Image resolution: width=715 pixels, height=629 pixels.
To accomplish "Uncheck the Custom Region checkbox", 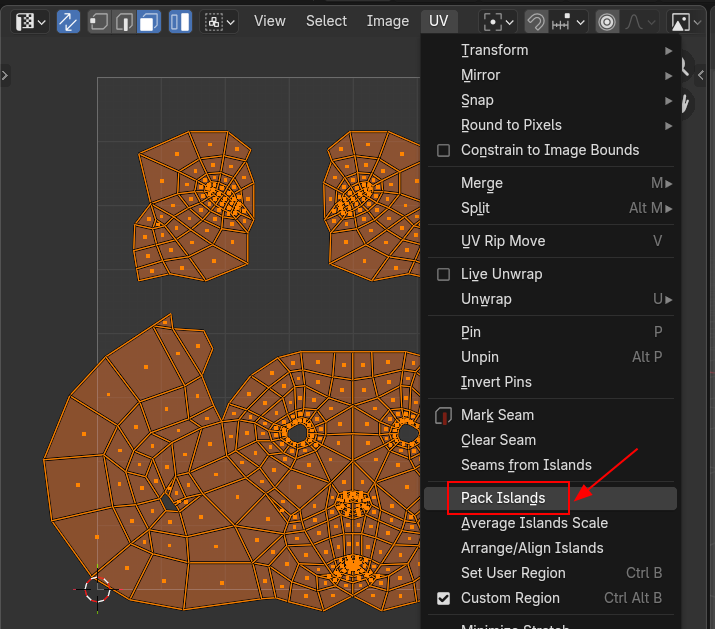I will tap(443, 598).
